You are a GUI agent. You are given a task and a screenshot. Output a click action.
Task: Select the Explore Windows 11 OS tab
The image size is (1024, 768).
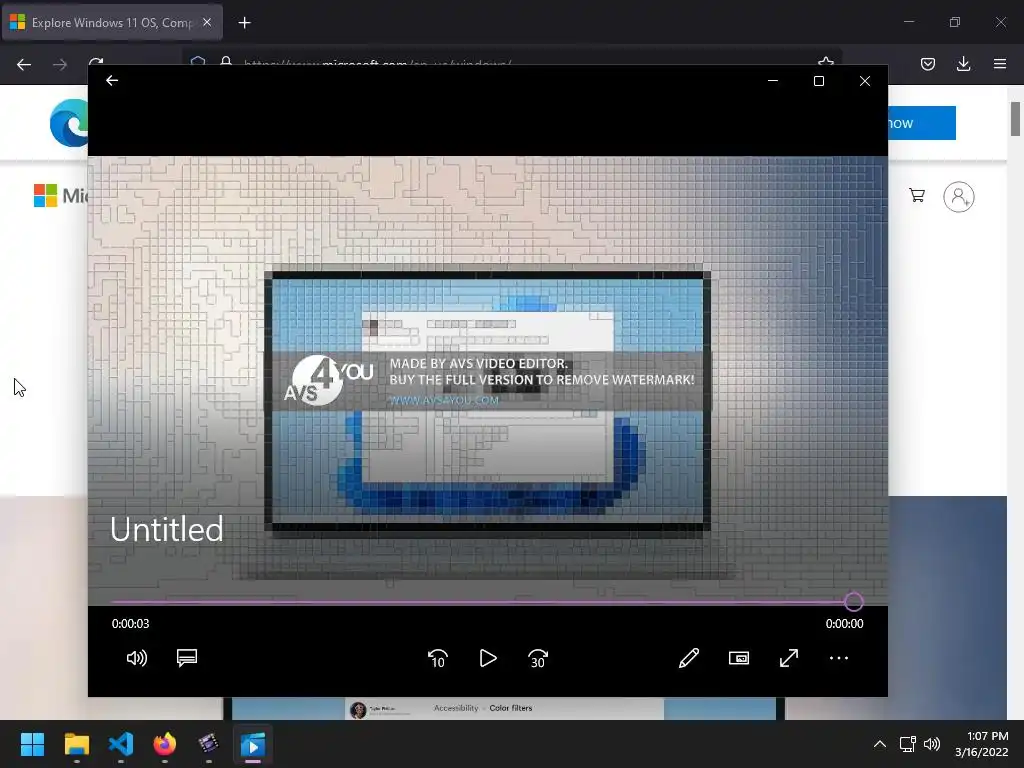click(x=112, y=22)
